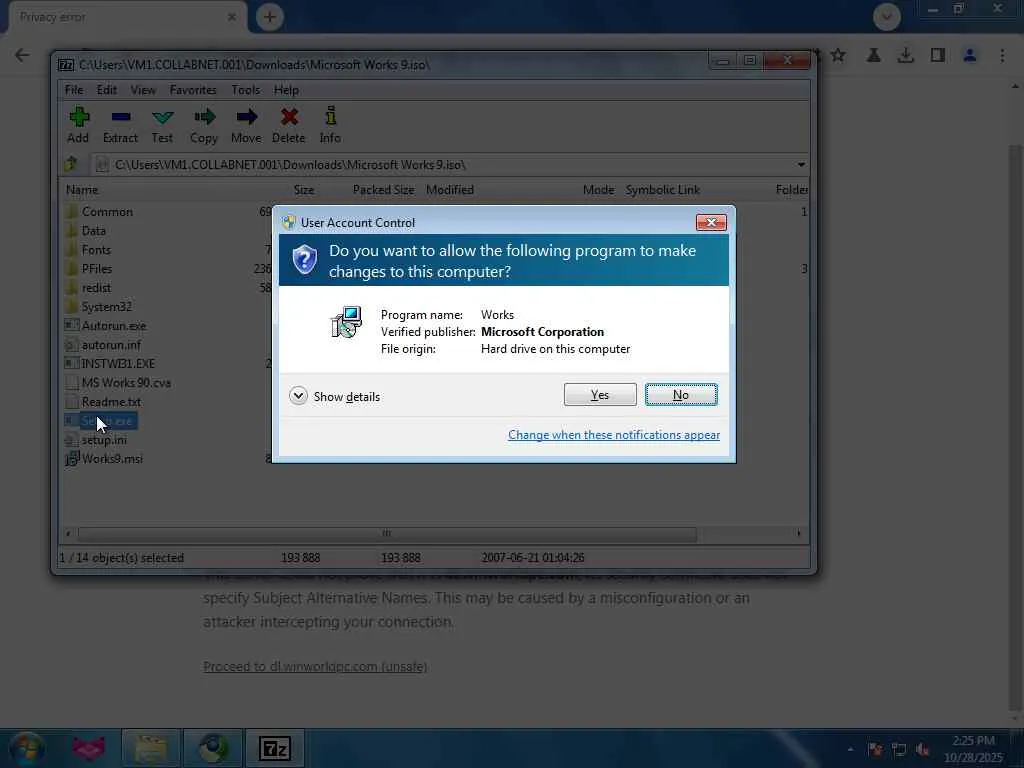
Task: Sort by the Modified column header
Action: click(x=450, y=189)
